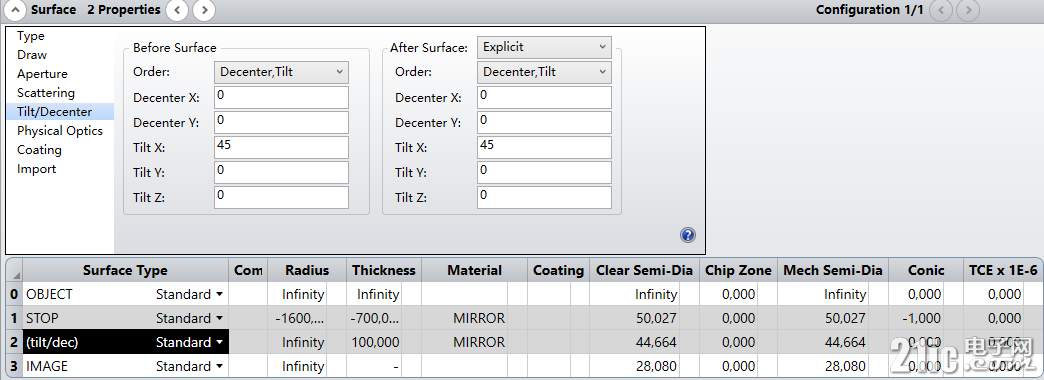Click (tilt/dec) row MIRROR material cell
Image resolution: width=1044 pixels, height=380 pixels.
point(465,342)
